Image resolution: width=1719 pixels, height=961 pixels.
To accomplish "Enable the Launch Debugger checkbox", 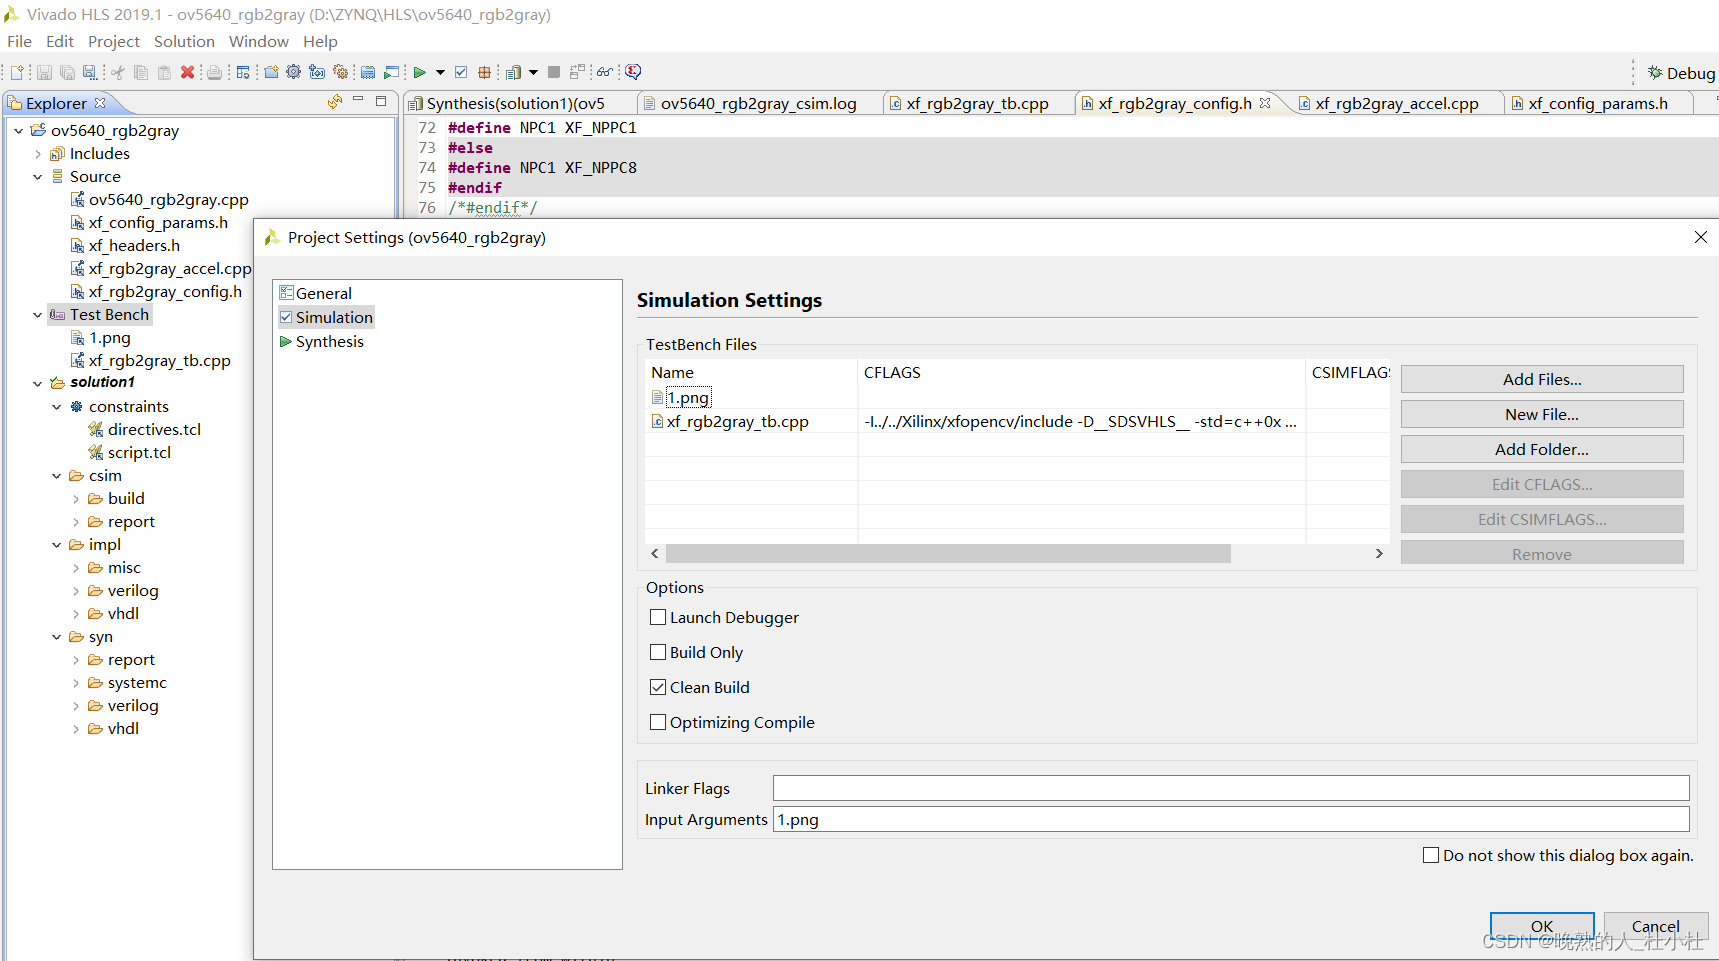I will pos(658,617).
